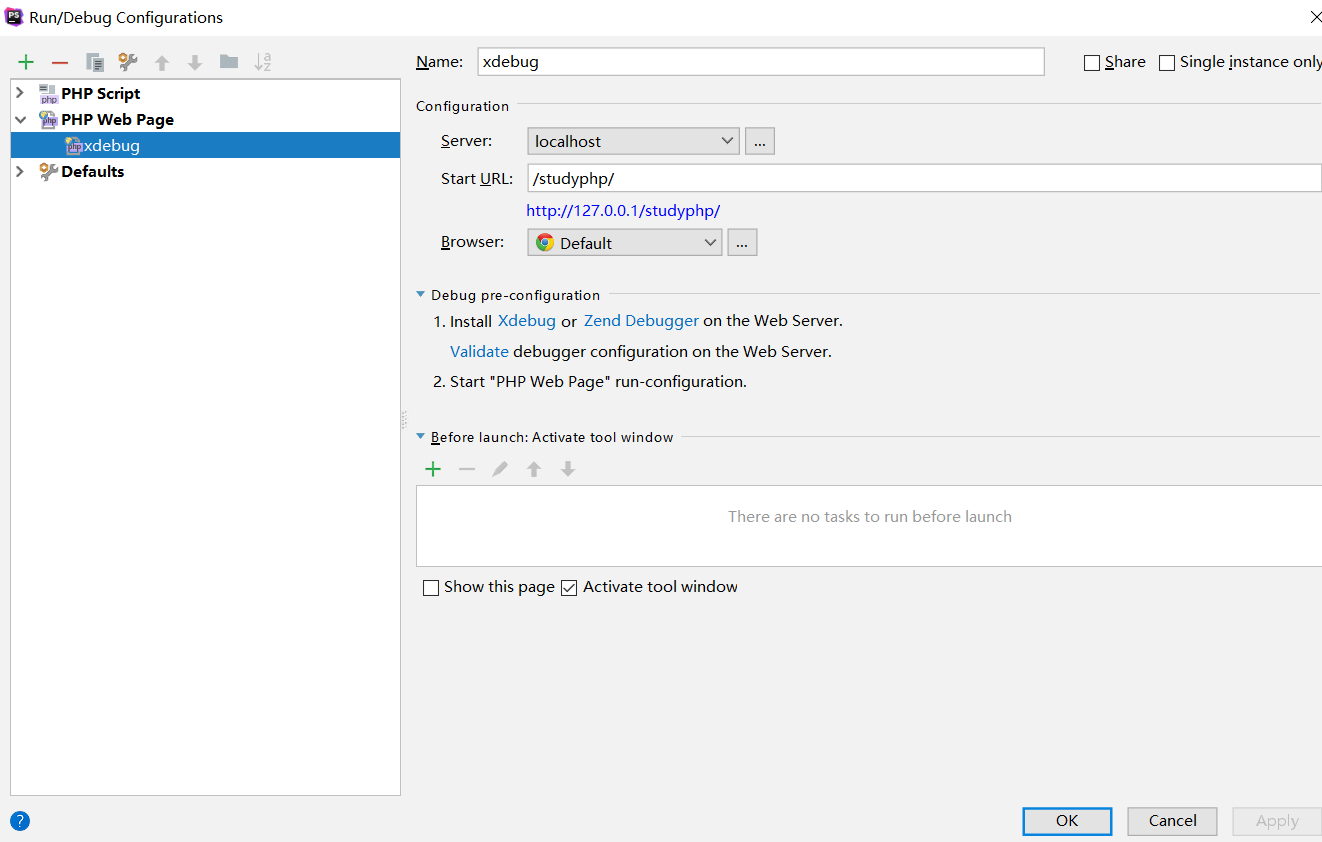1322x842 pixels.
Task: Open the Browser dropdown showing Default
Action: pos(625,242)
